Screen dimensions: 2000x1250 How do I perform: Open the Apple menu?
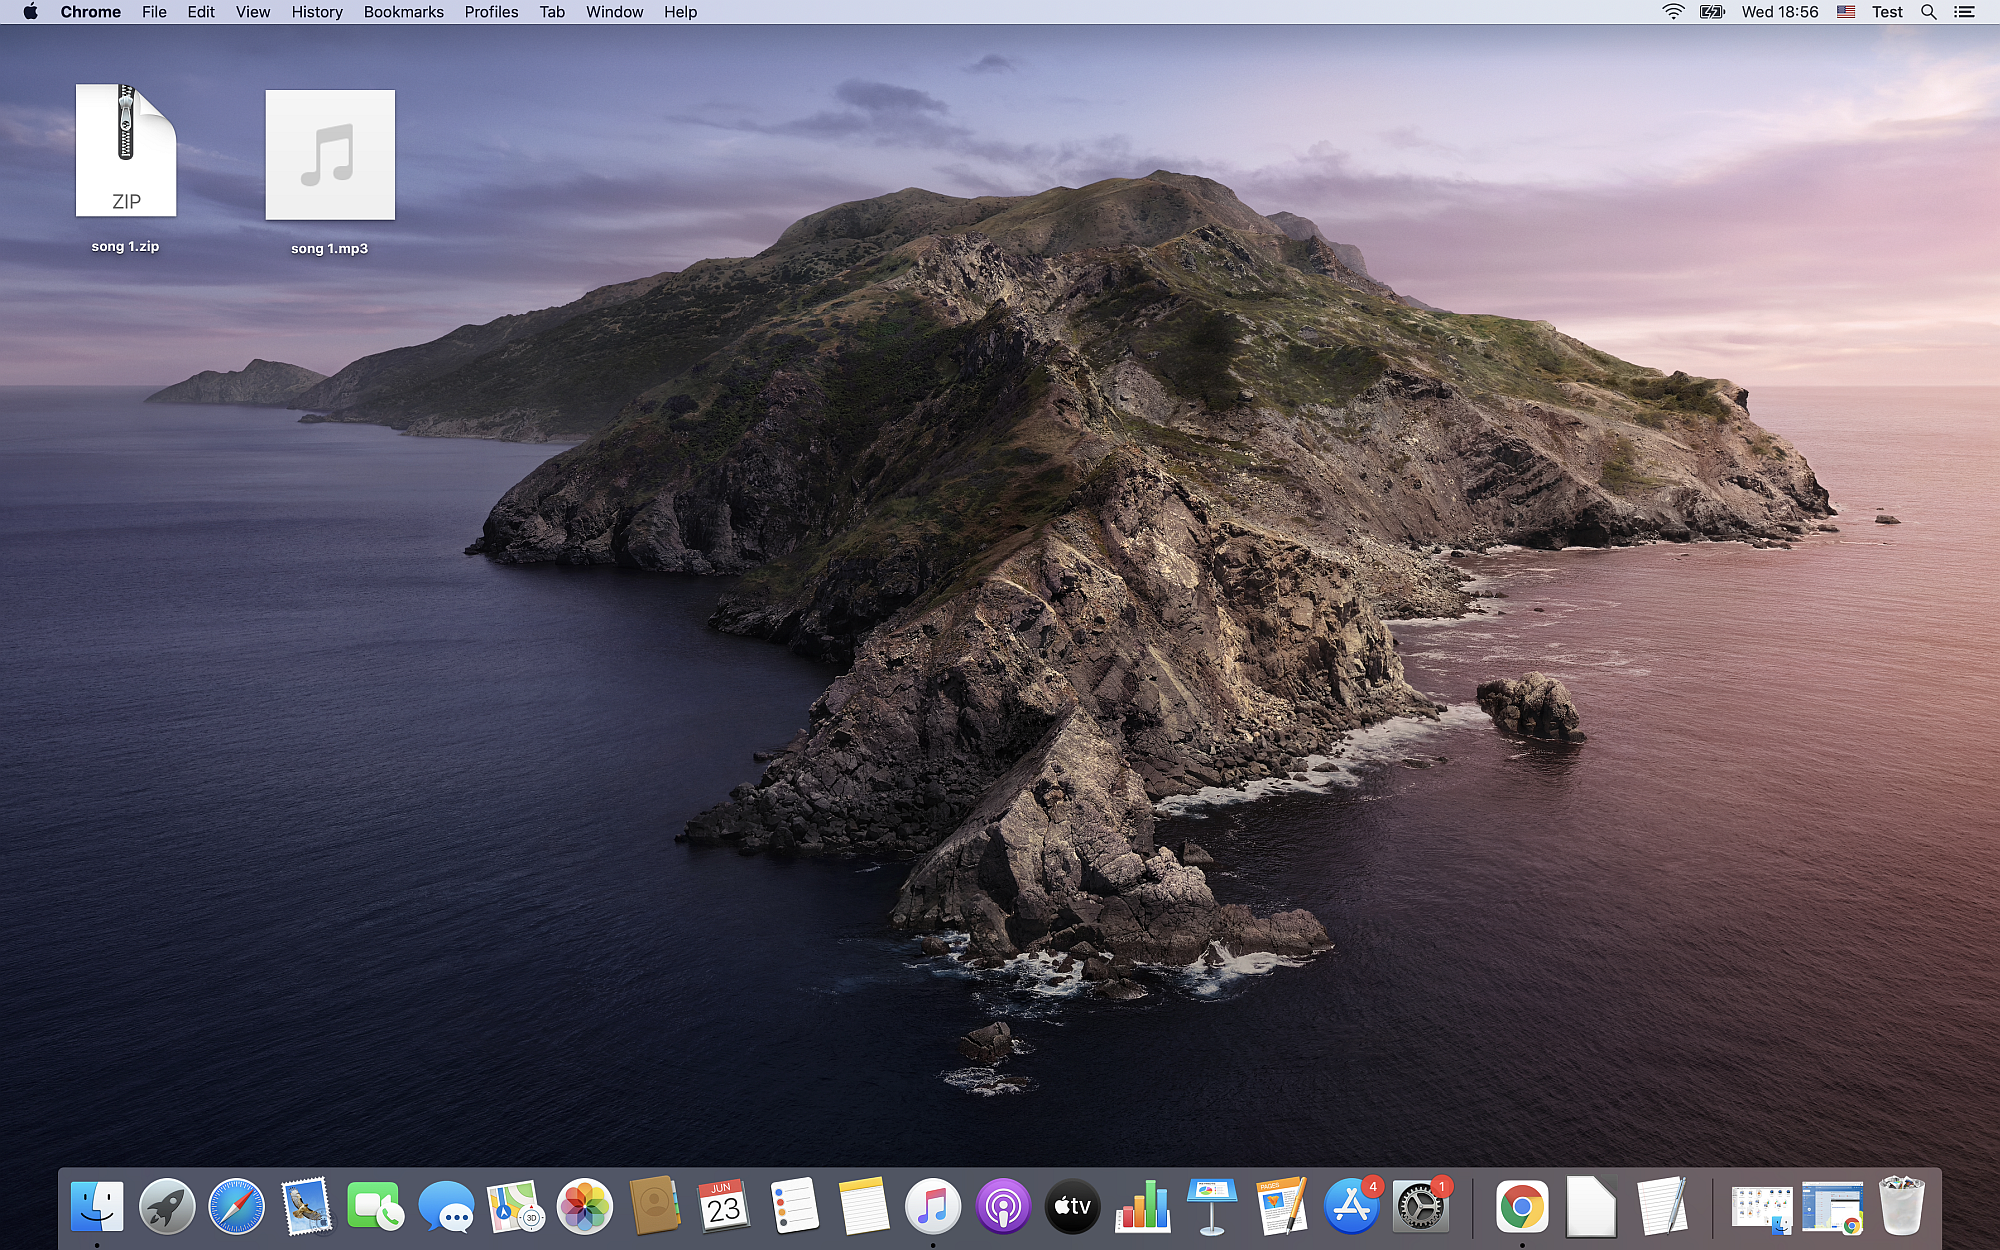click(30, 12)
